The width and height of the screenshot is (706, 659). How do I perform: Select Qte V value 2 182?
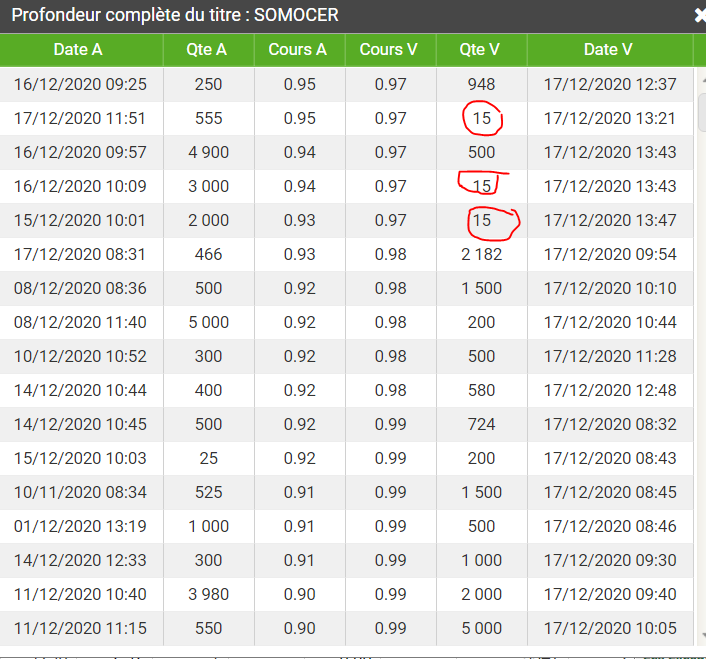pos(481,254)
